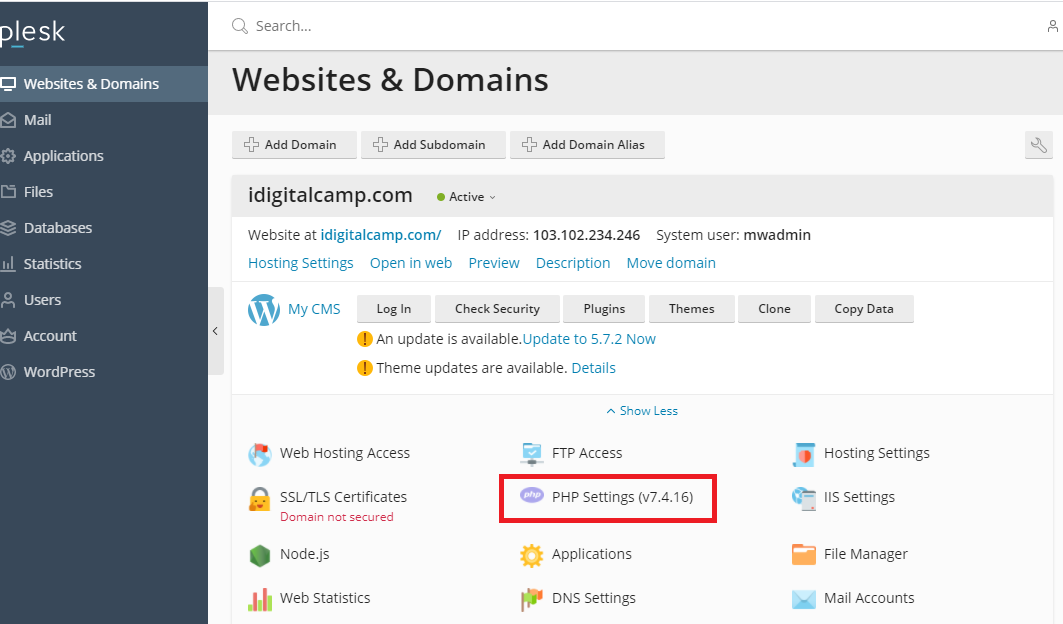
Task: Click the SSL/TLS Certificates padlock icon
Action: [x=259, y=499]
